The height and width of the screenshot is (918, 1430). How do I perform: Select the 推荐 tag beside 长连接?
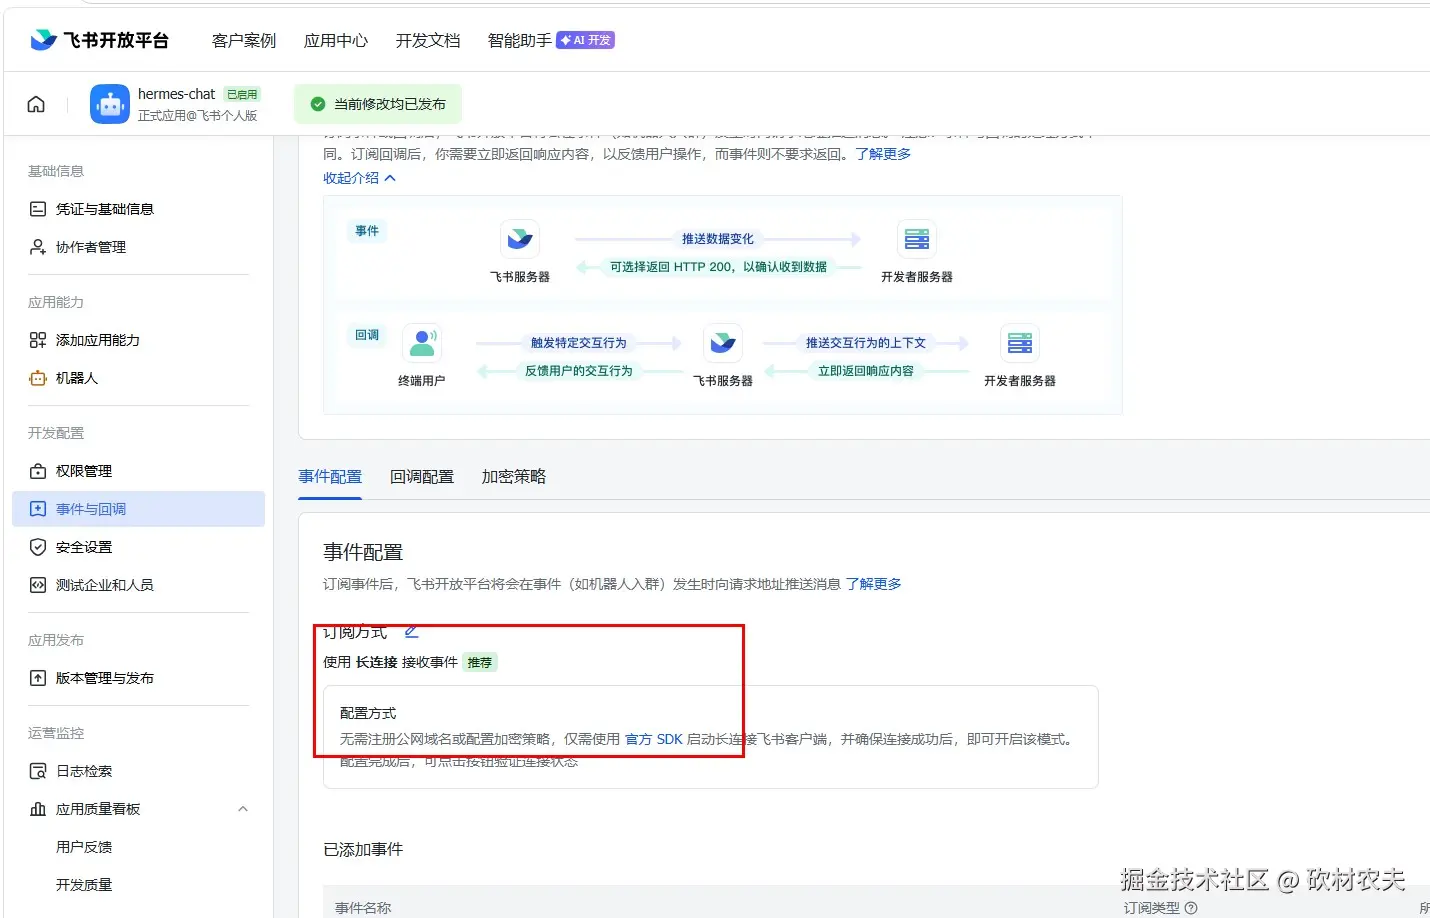point(480,662)
